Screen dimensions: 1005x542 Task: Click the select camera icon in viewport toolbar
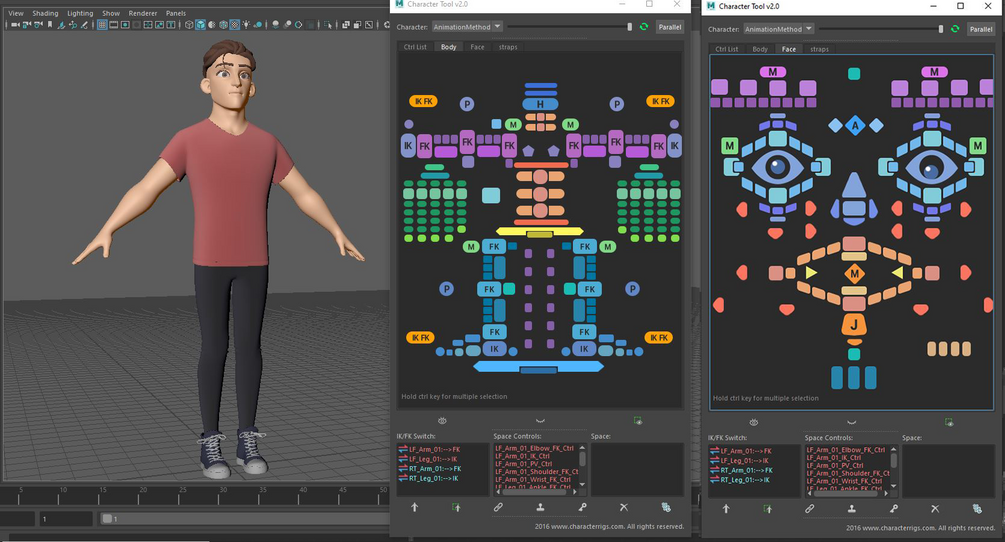tap(15, 25)
